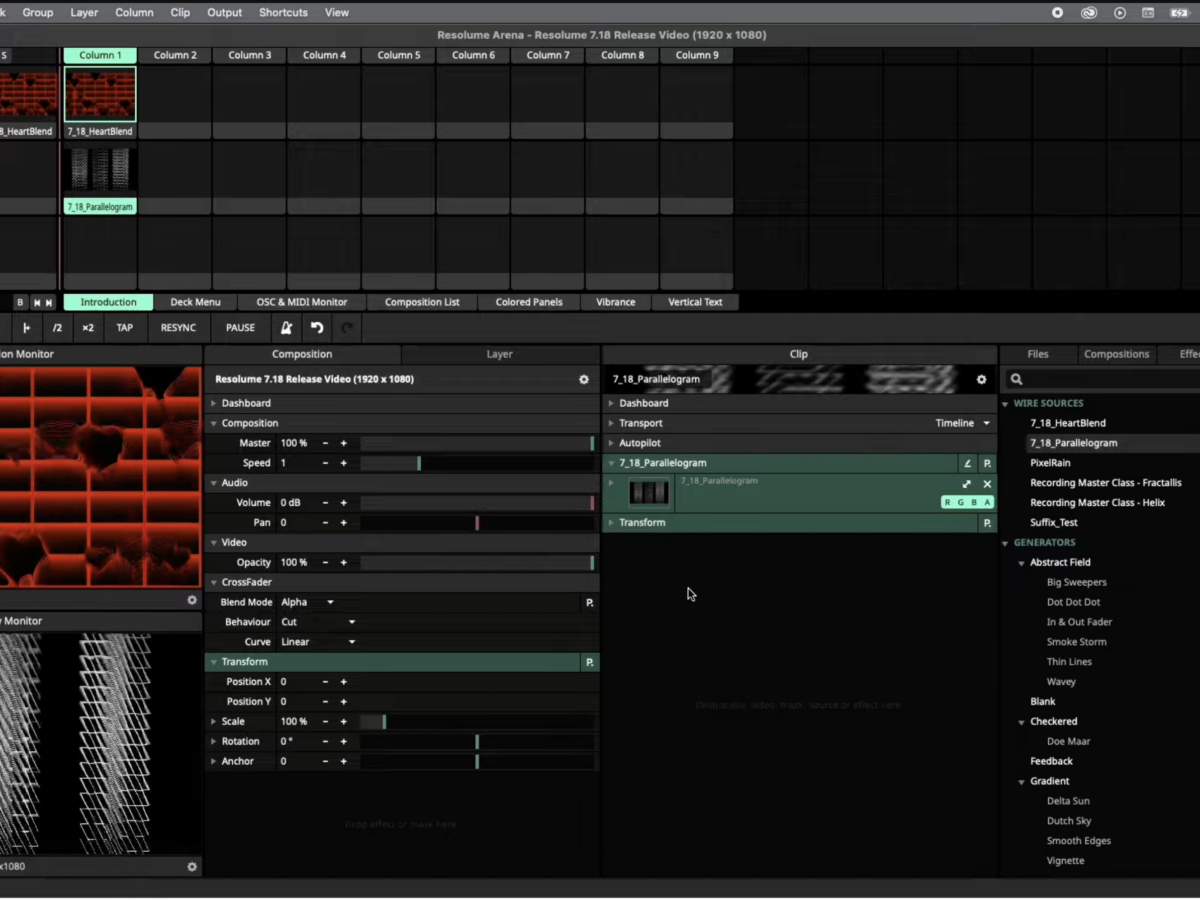Remove the 7_18_Parallelogram source with X icon

(987, 484)
